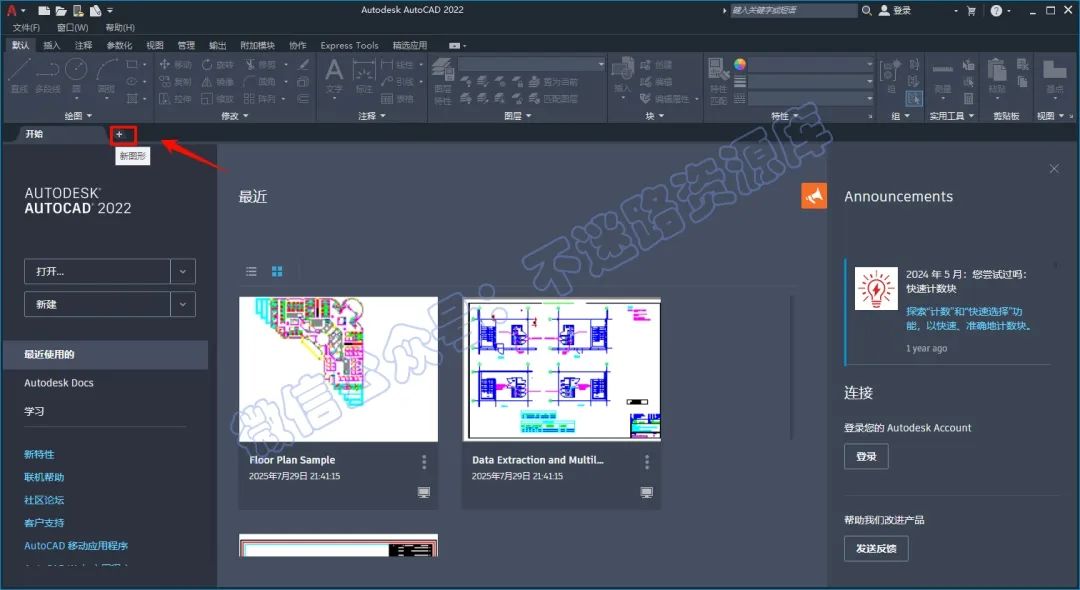Select the Line (直线) tool in ribbon
The image size is (1080, 590).
[19, 76]
